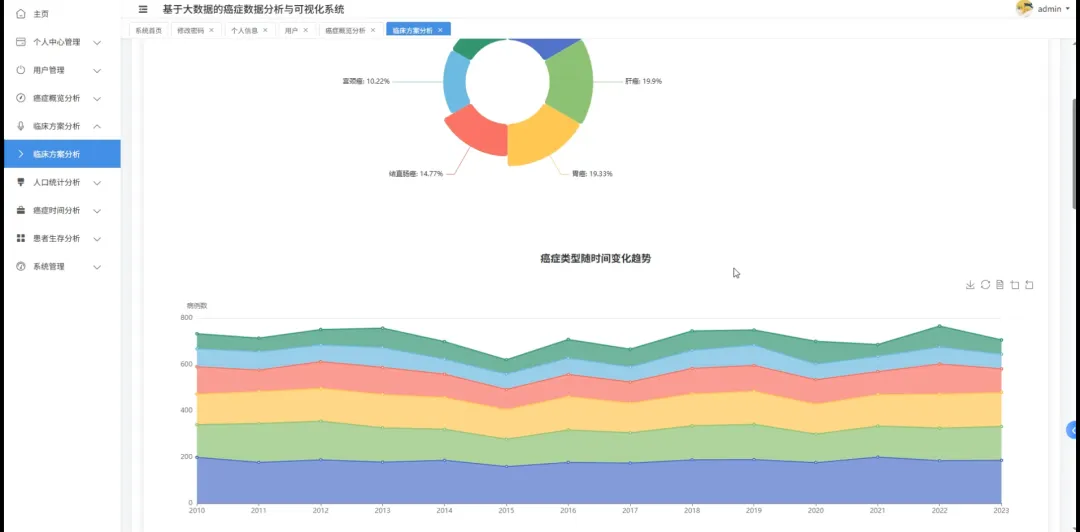1080x532 pixels.
Task: Click the 800 y-axis value
Action: 186,318
